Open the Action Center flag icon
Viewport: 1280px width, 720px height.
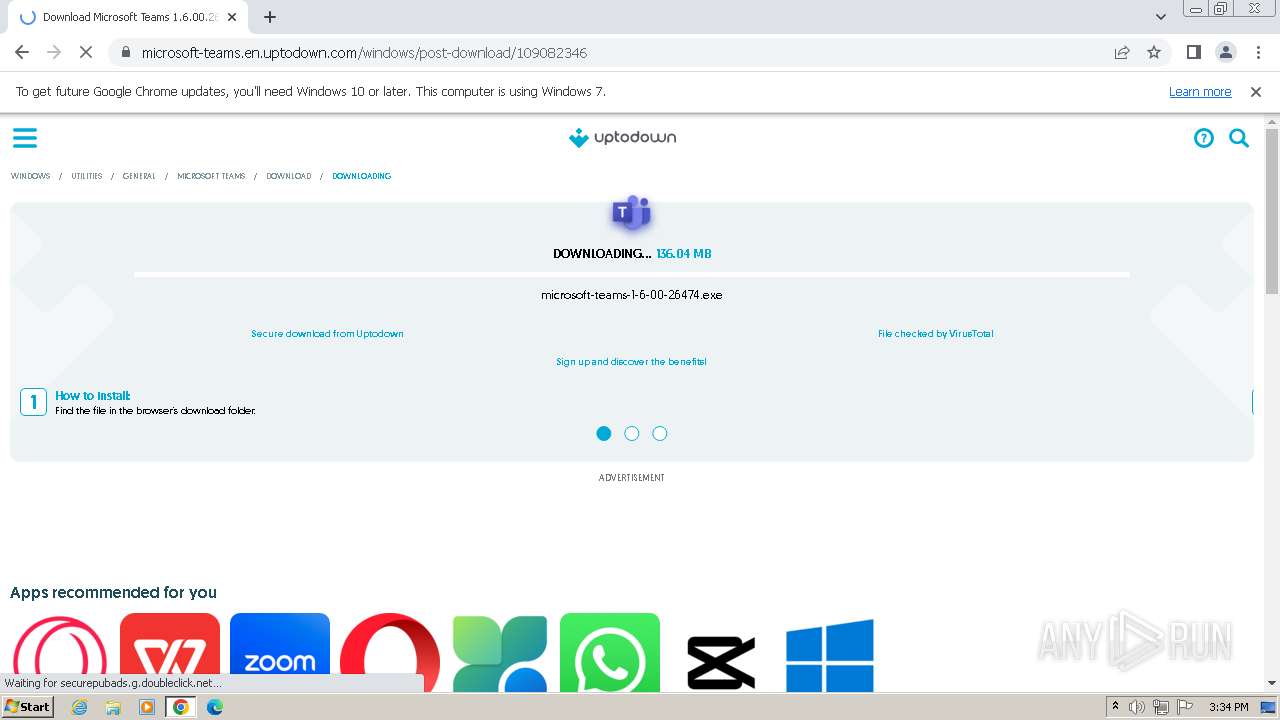pyautogui.click(x=1184, y=707)
